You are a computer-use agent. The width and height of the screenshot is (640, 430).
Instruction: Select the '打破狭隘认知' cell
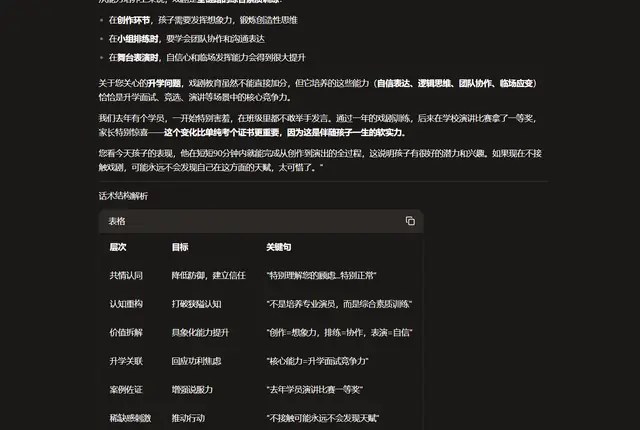pos(196,304)
